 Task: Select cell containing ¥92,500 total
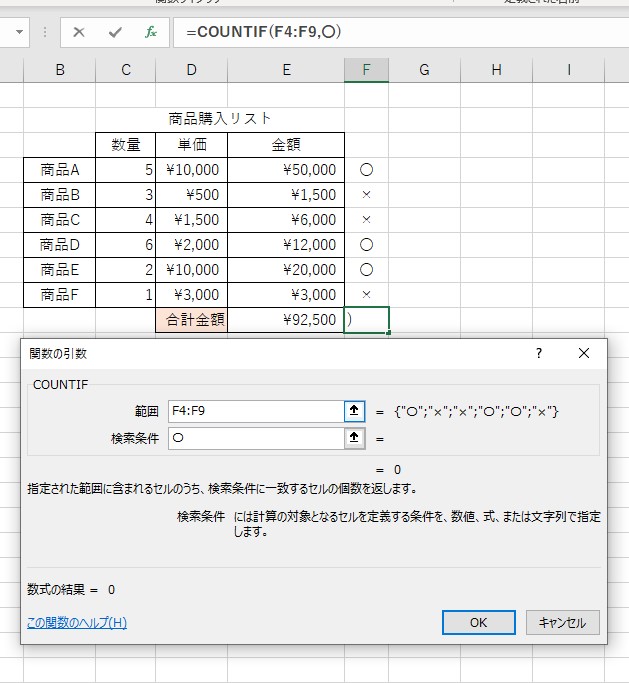point(286,320)
